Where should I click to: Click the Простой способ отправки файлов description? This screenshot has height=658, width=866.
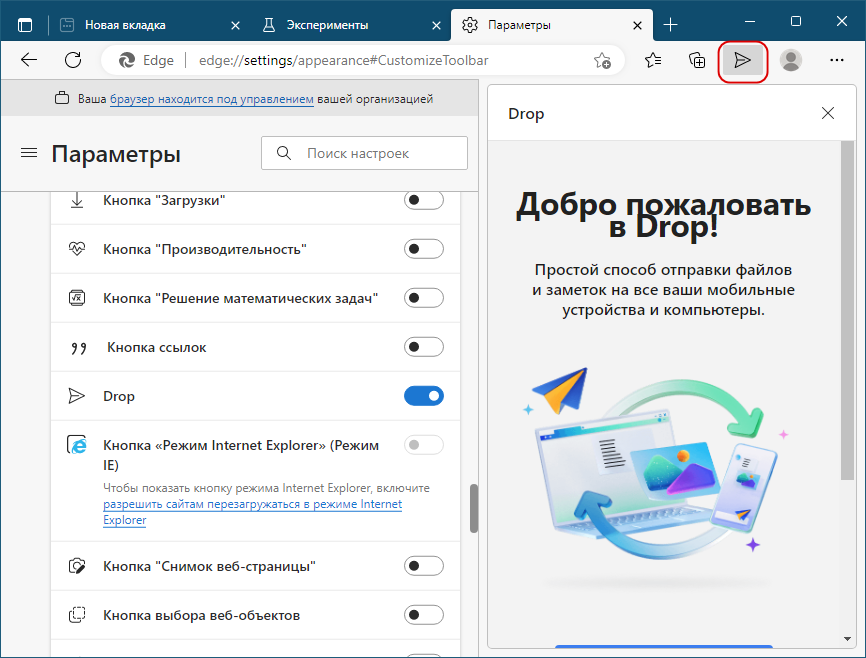[663, 290]
